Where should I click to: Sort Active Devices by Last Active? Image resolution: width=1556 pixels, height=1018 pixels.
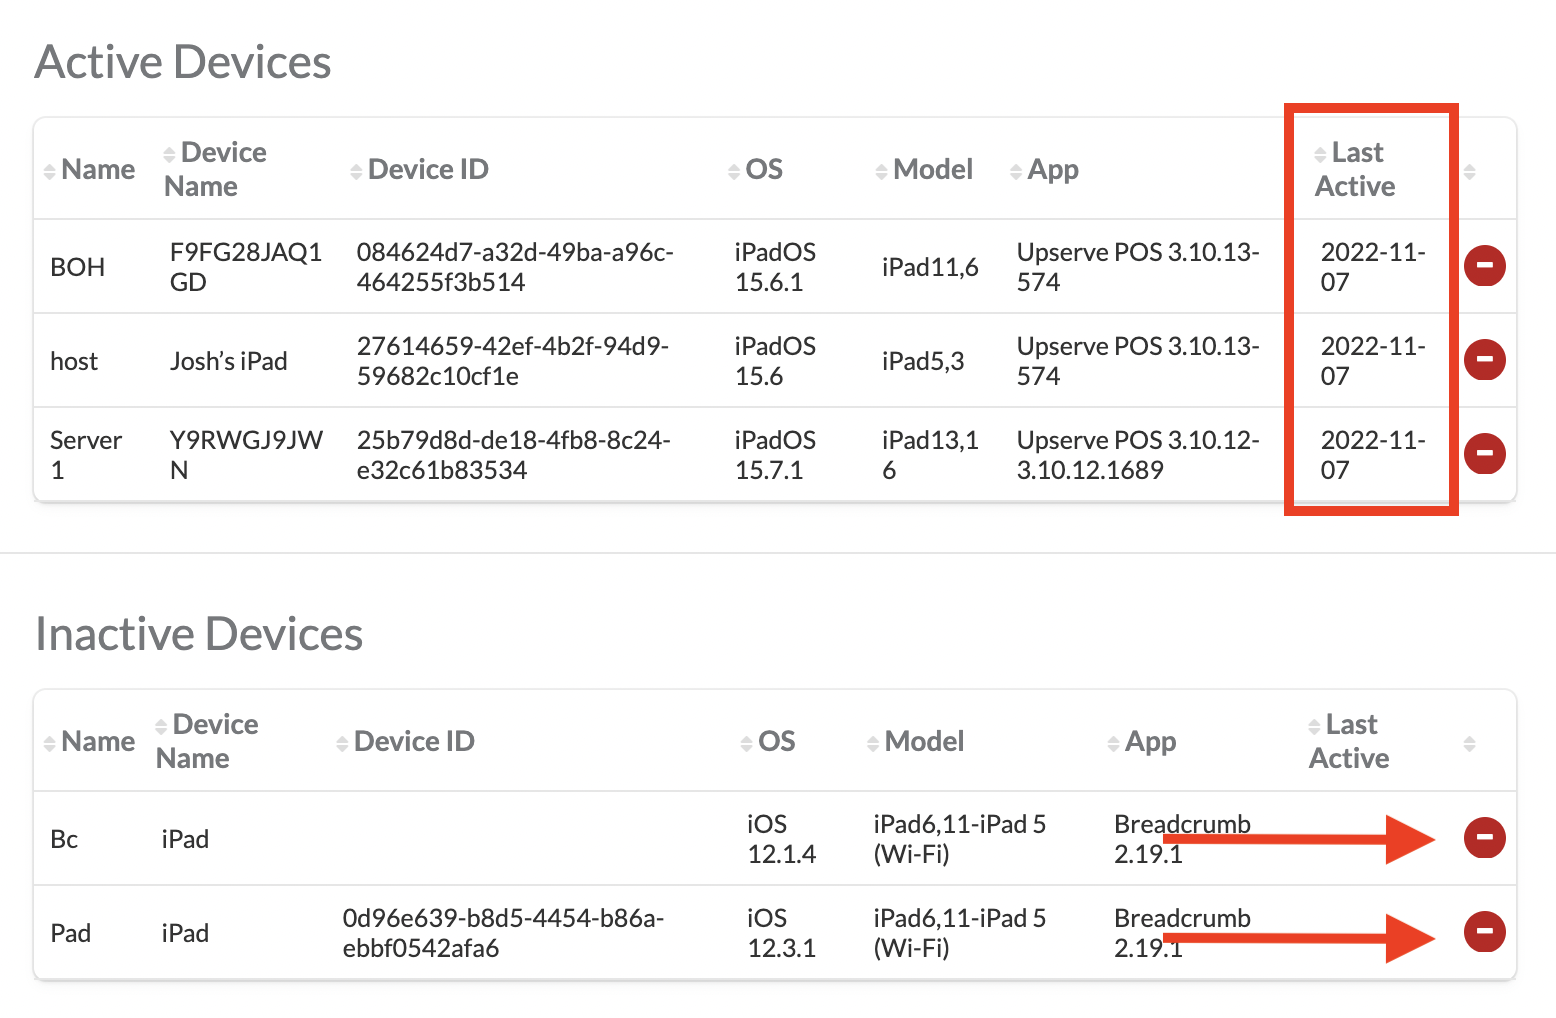point(1354,169)
